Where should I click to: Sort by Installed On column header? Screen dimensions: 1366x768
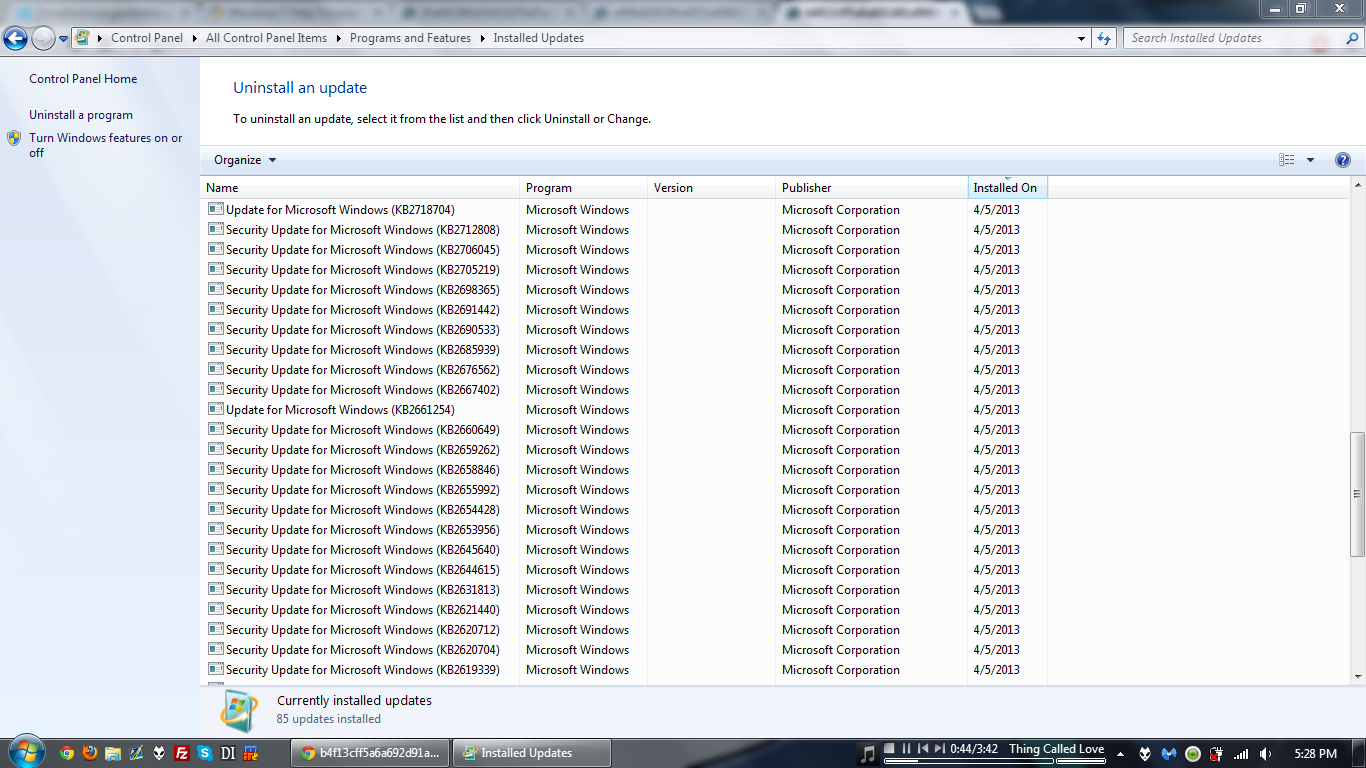1007,187
